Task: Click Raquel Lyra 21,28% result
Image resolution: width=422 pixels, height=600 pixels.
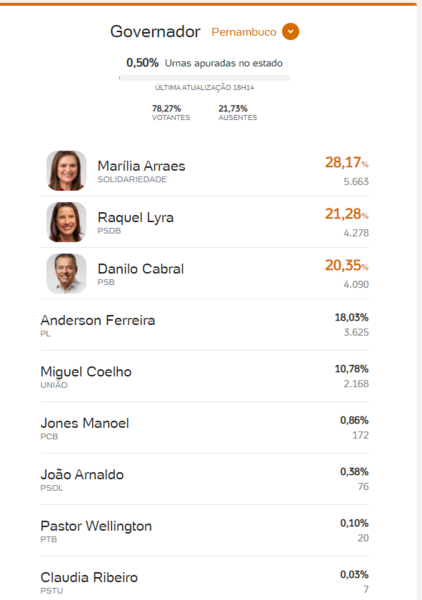Action: [347, 214]
